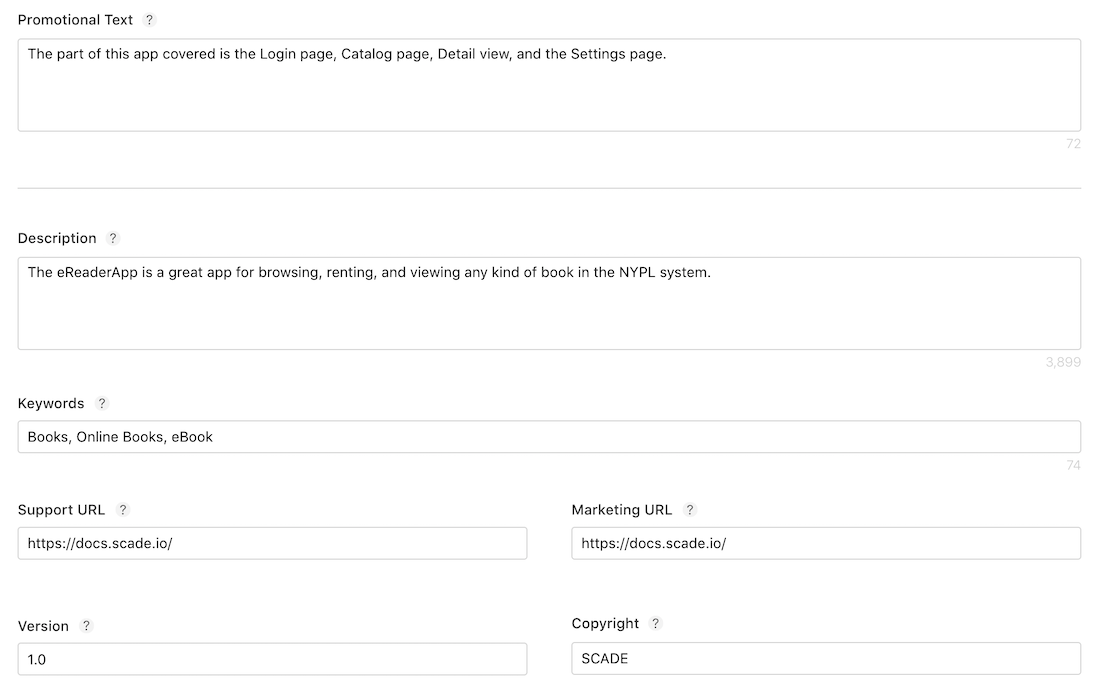Click the Marketing URL help icon

point(689,510)
